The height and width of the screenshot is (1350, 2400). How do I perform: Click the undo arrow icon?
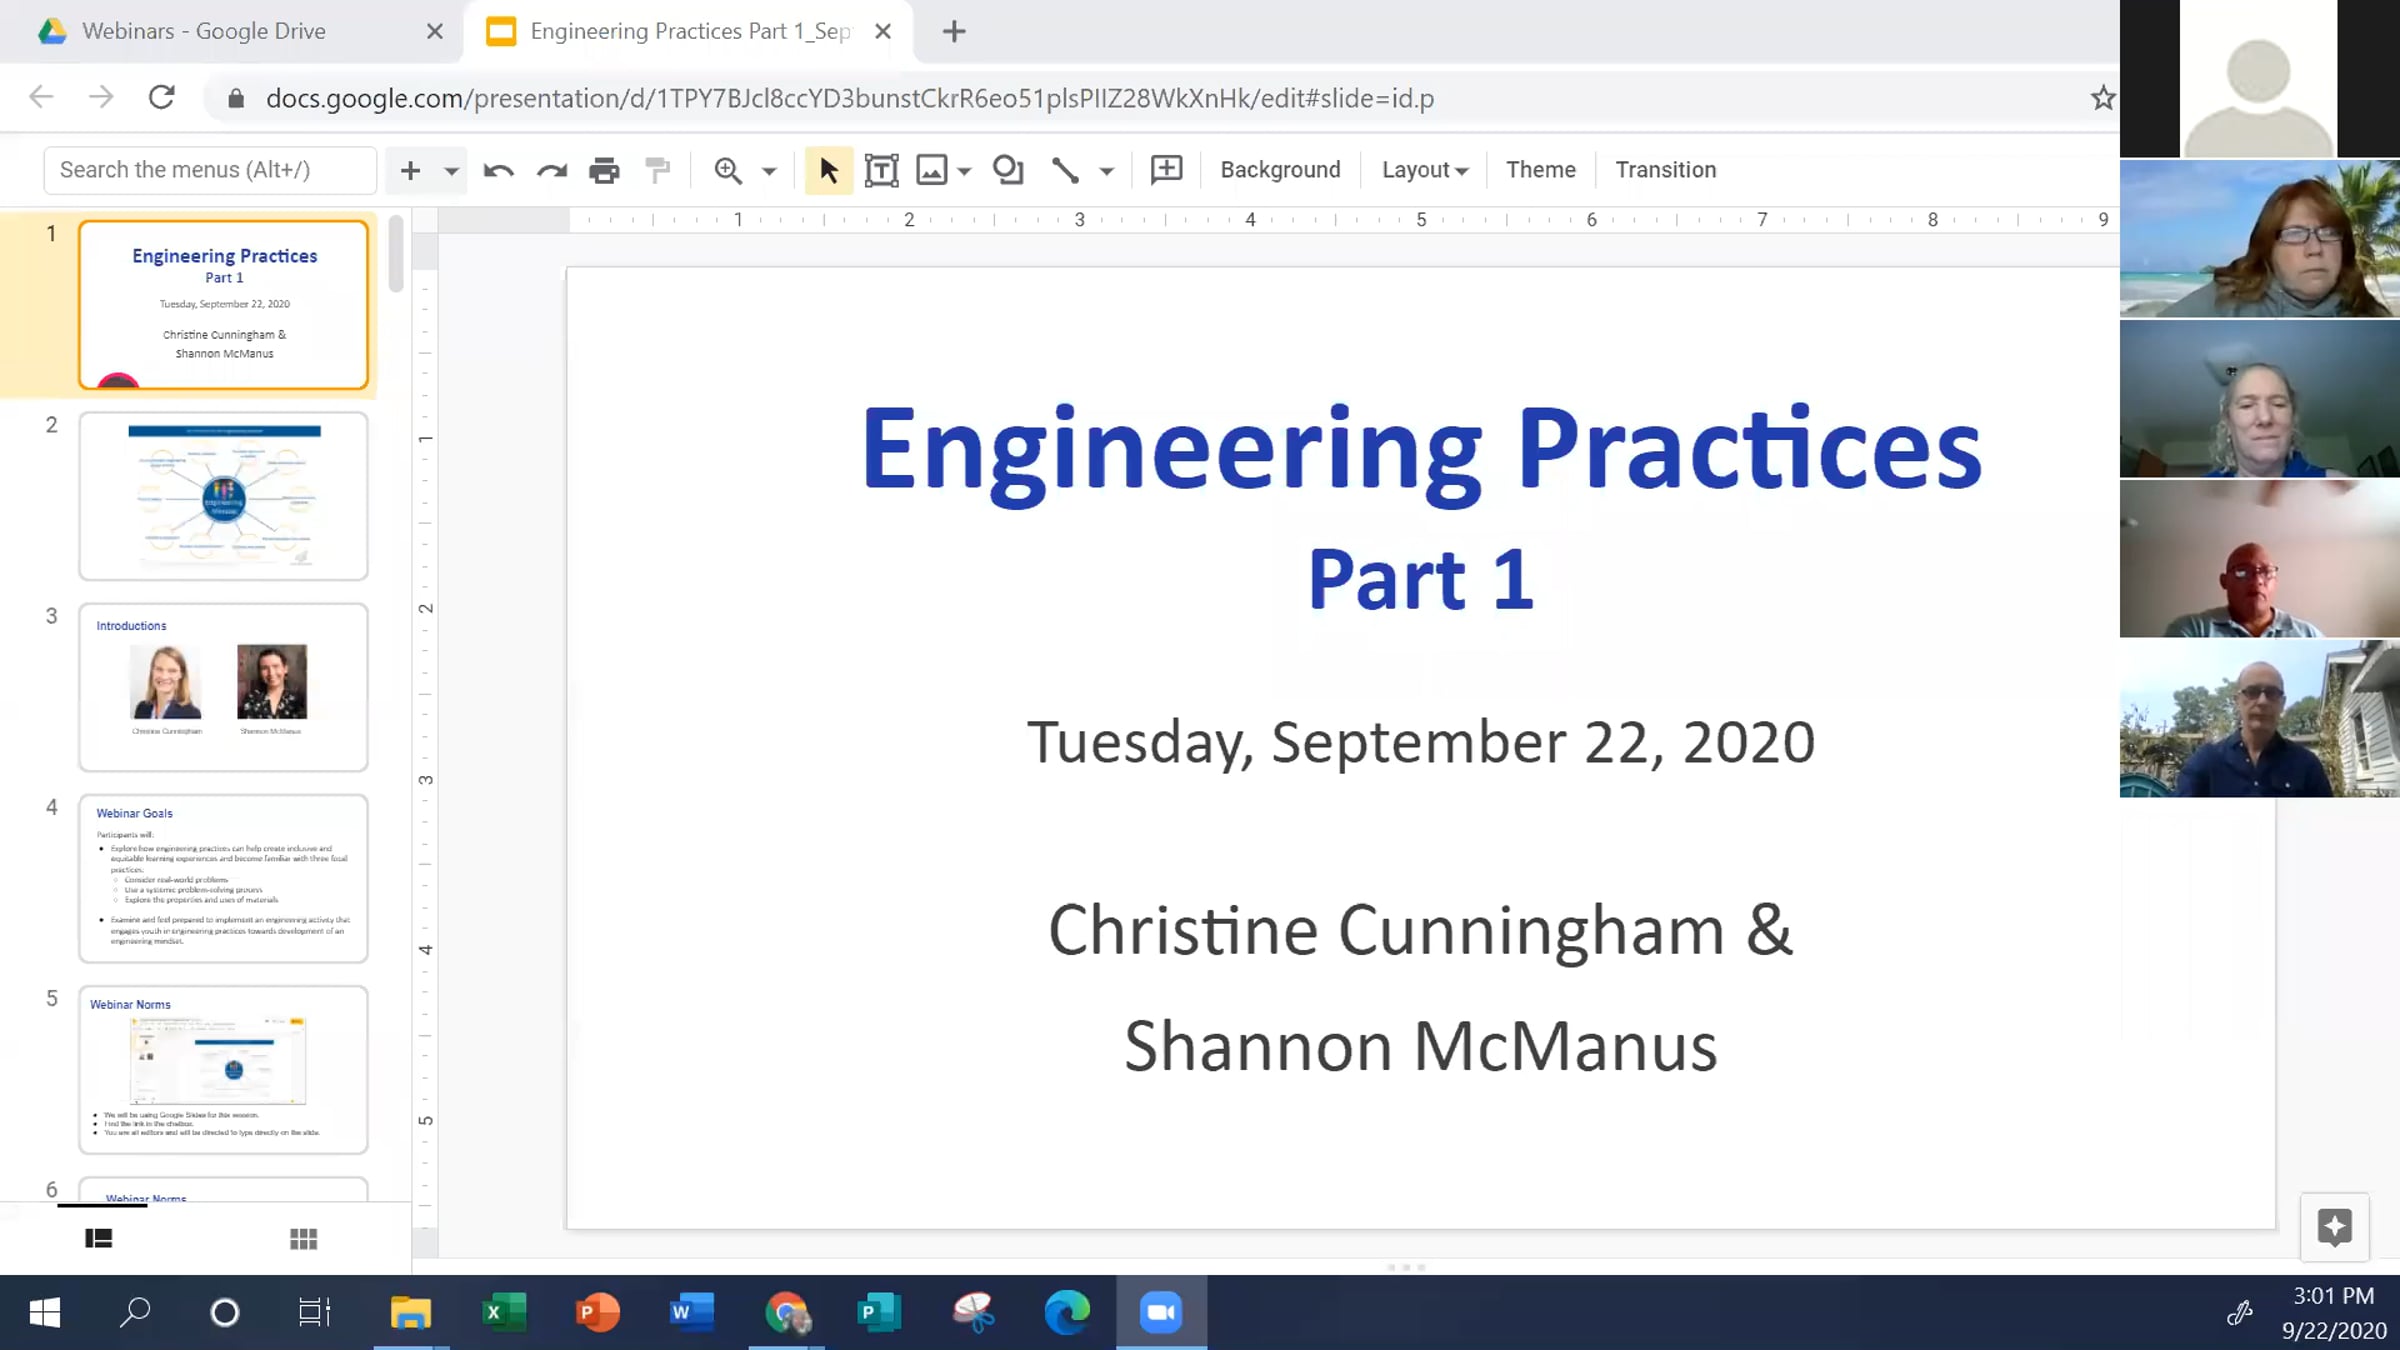pos(498,171)
